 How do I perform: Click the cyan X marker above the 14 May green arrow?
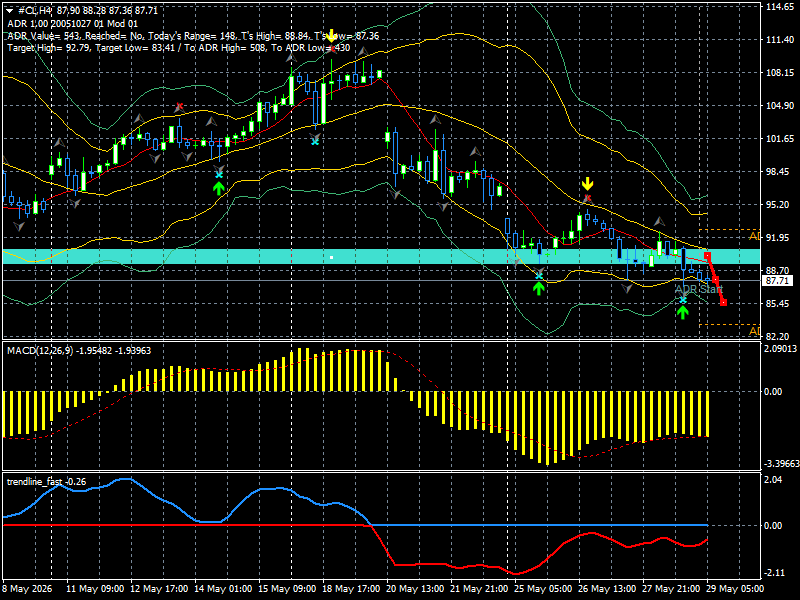coord(219,175)
